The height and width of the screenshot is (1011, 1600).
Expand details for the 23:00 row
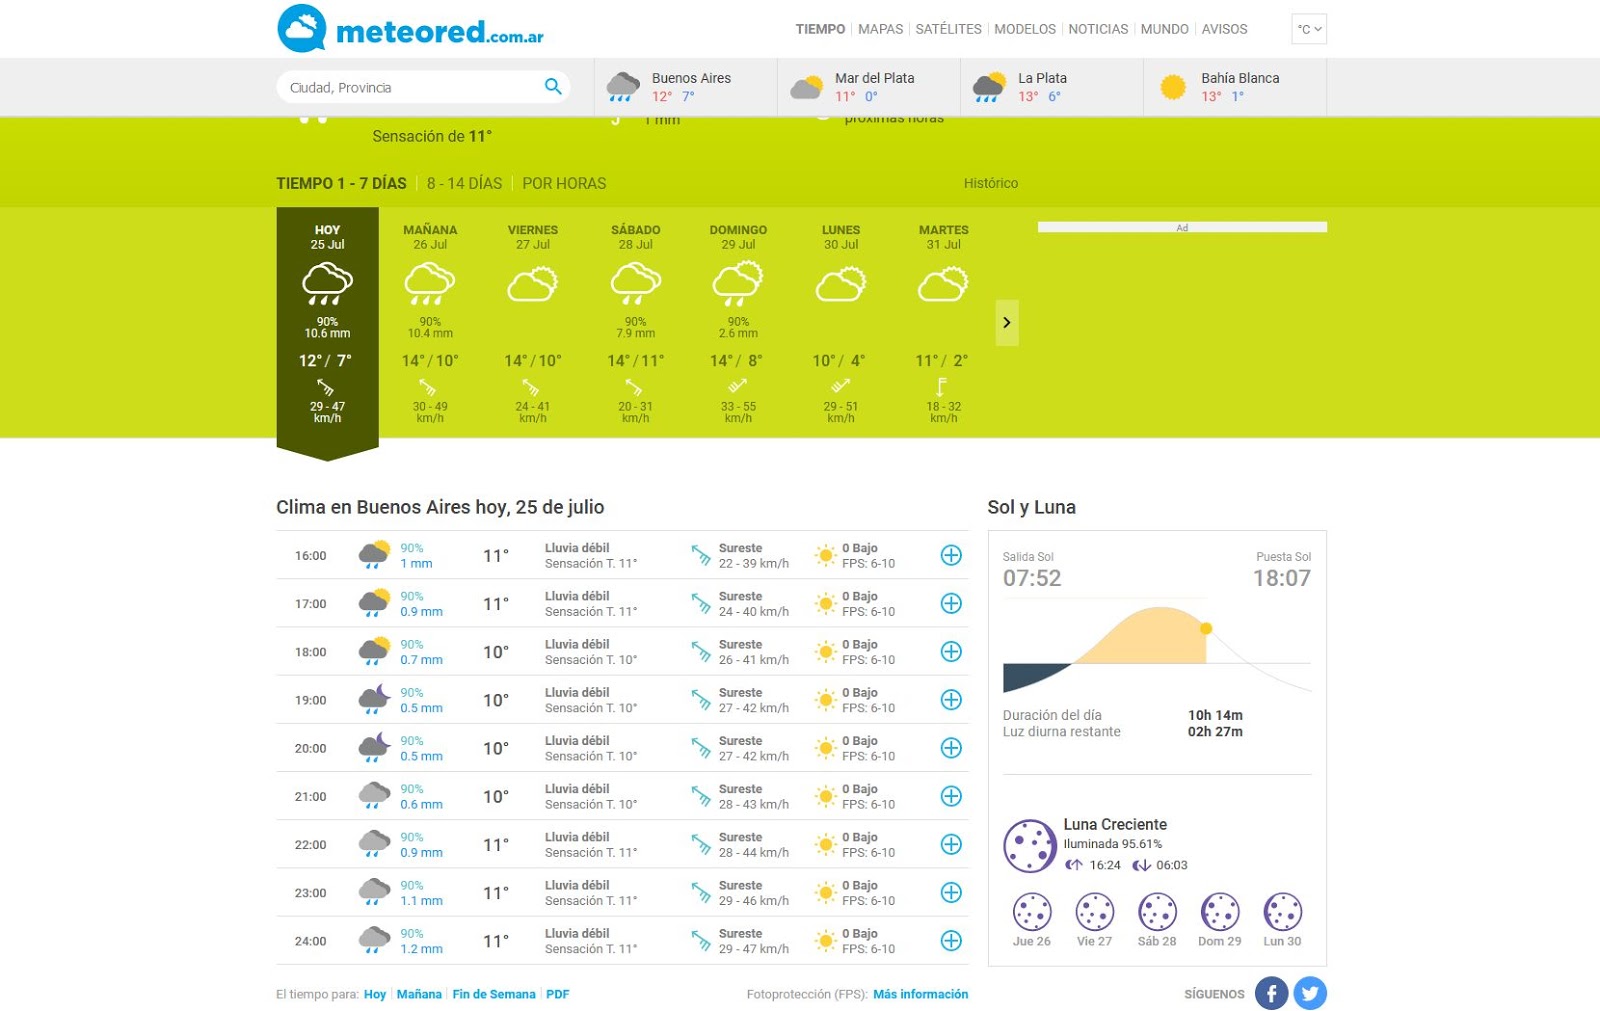(x=951, y=892)
